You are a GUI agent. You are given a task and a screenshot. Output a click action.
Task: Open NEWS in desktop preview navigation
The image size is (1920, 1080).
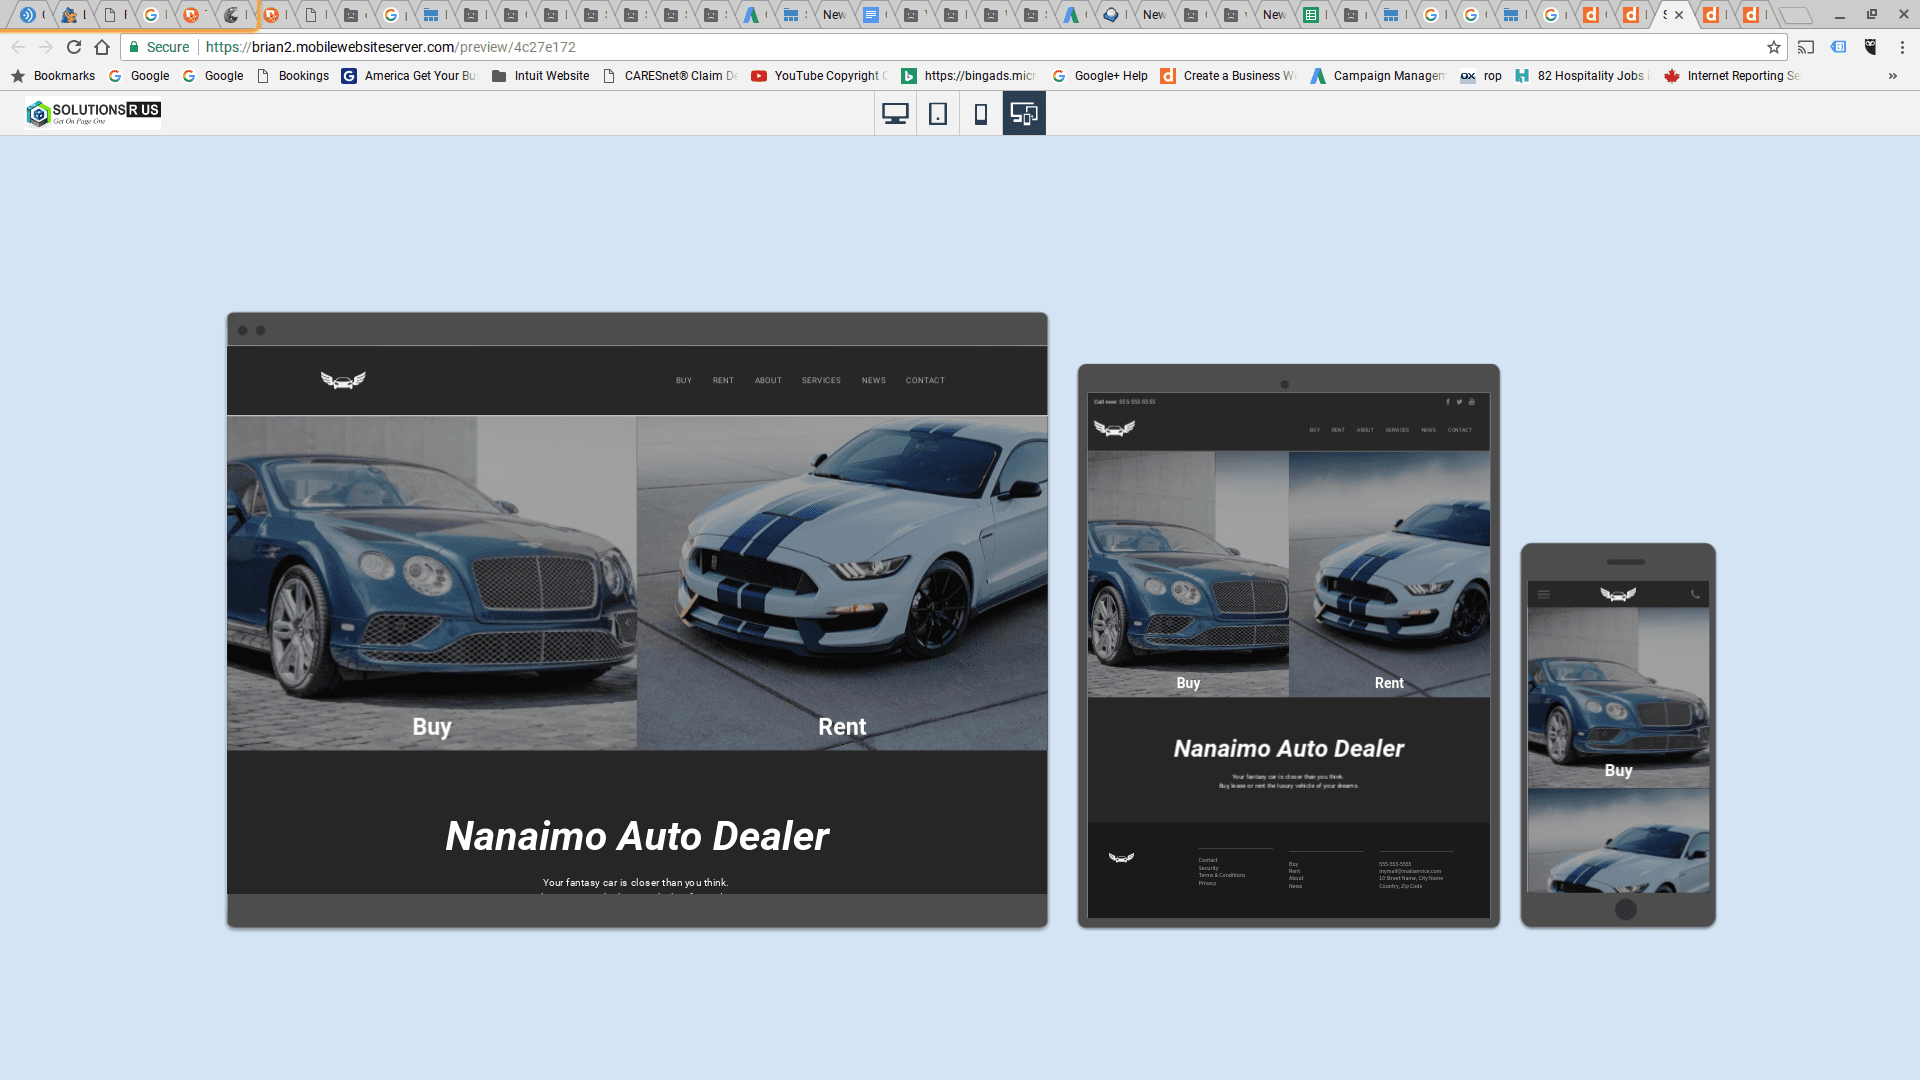point(874,381)
